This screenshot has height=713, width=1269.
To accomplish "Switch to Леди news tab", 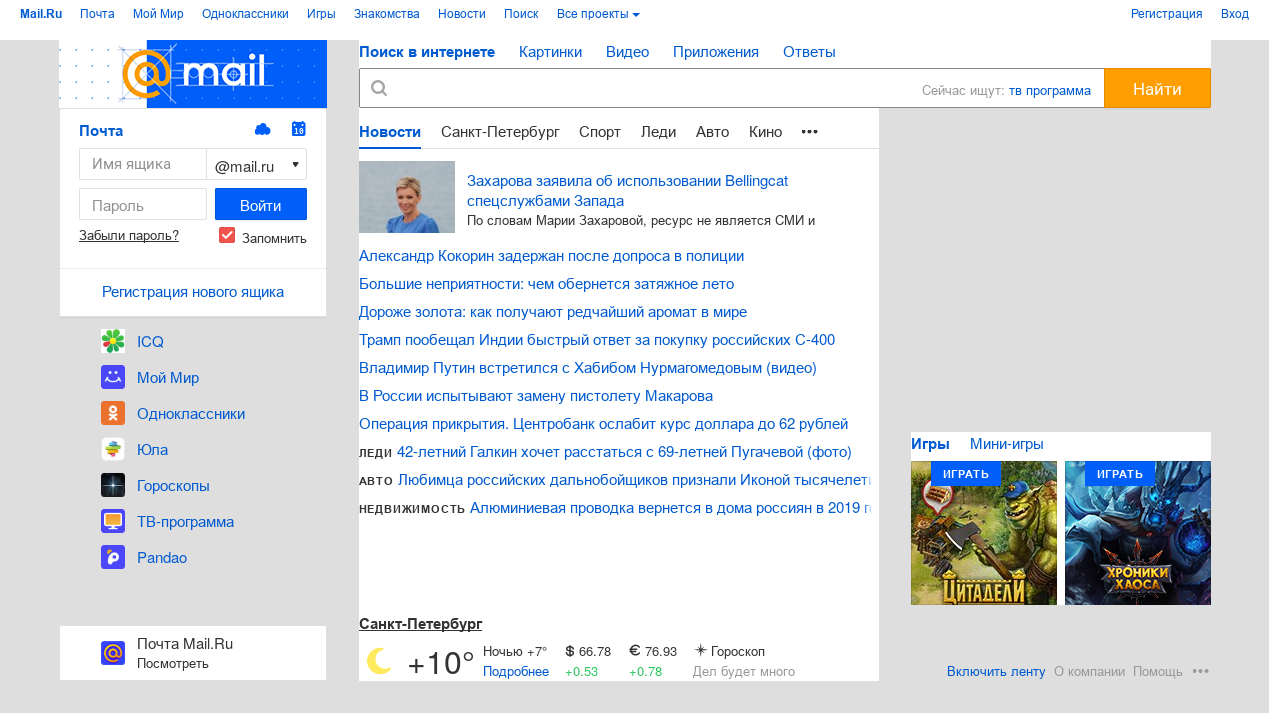I will coord(658,131).
